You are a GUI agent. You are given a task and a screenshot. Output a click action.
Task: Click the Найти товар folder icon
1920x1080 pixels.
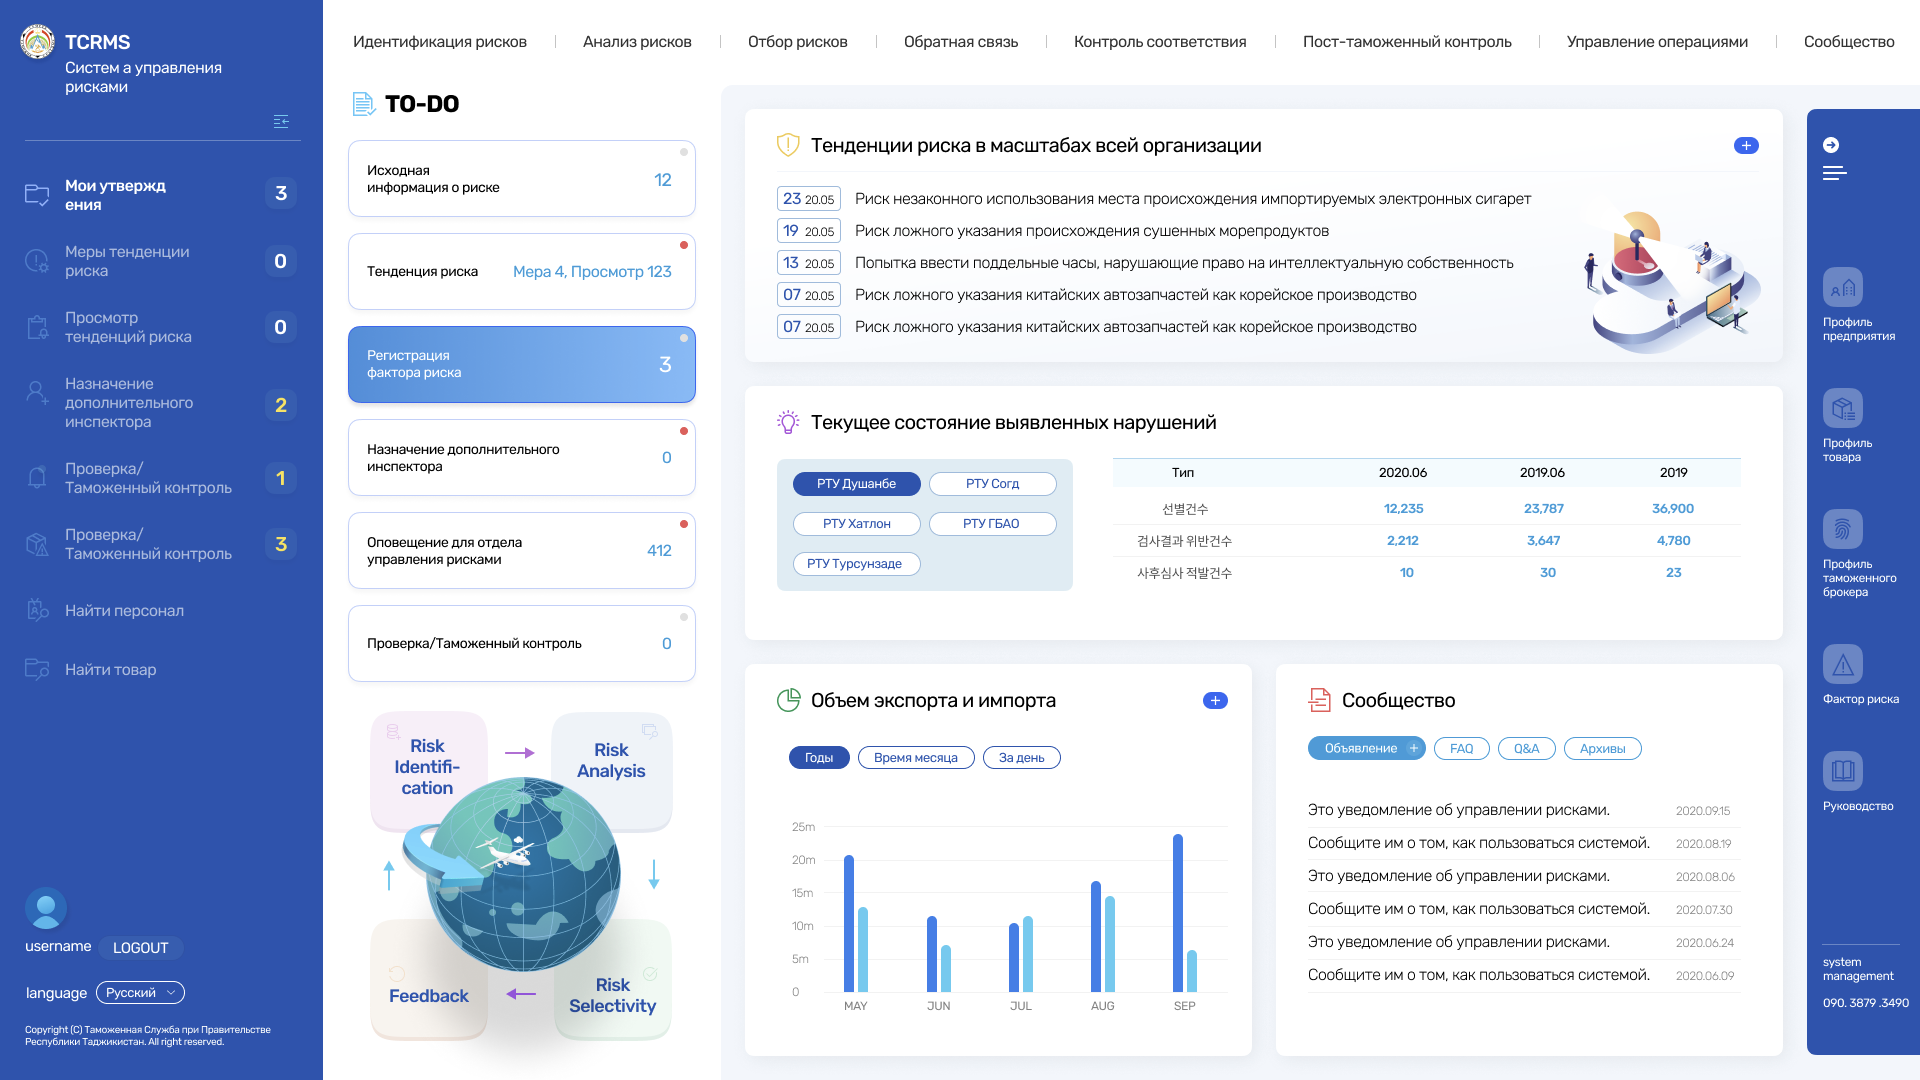coord(37,669)
